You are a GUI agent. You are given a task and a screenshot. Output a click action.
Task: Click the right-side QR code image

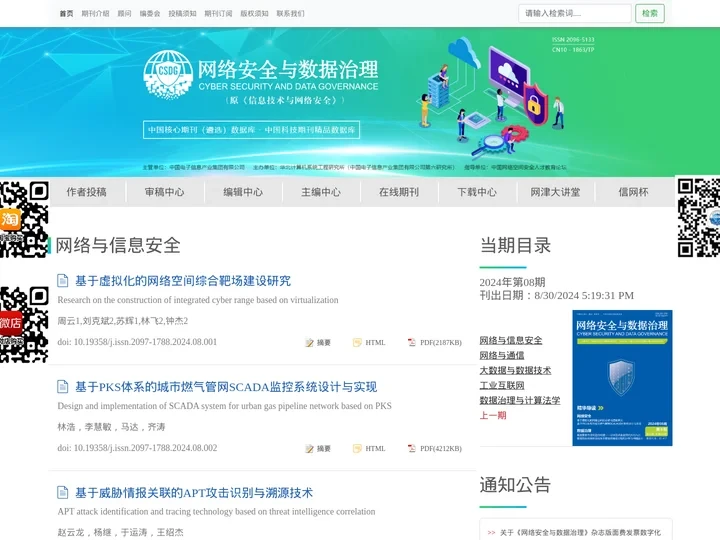tap(699, 217)
